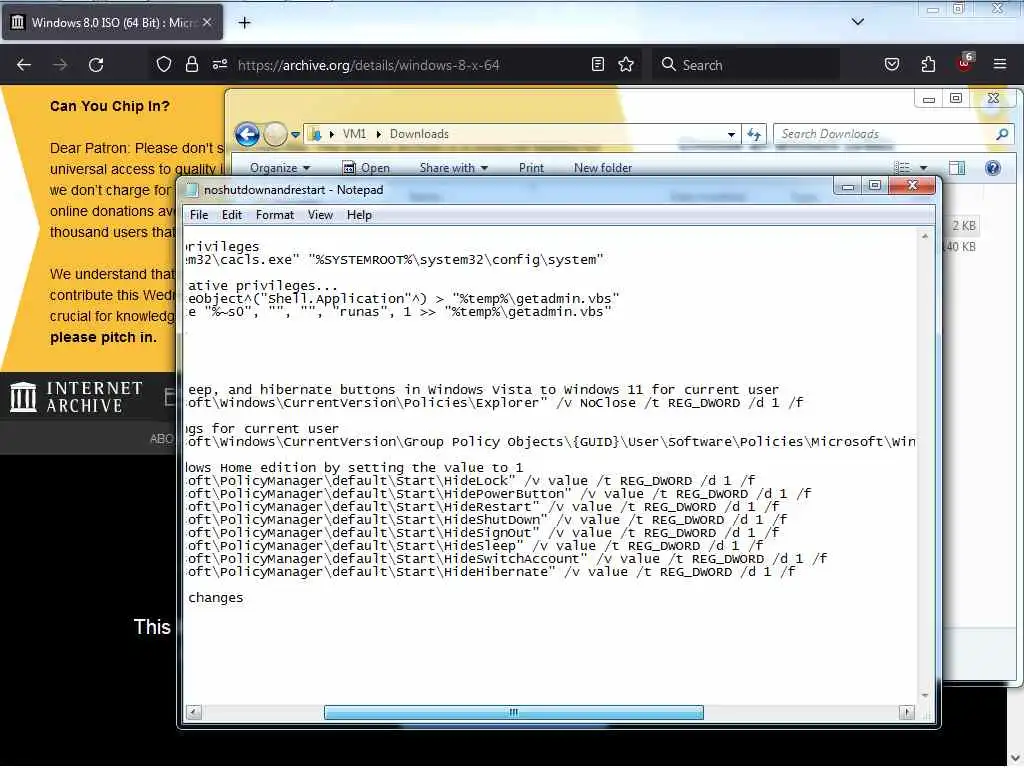1024x768 pixels.
Task: Click the archive.org address bar URL
Action: pos(368,65)
